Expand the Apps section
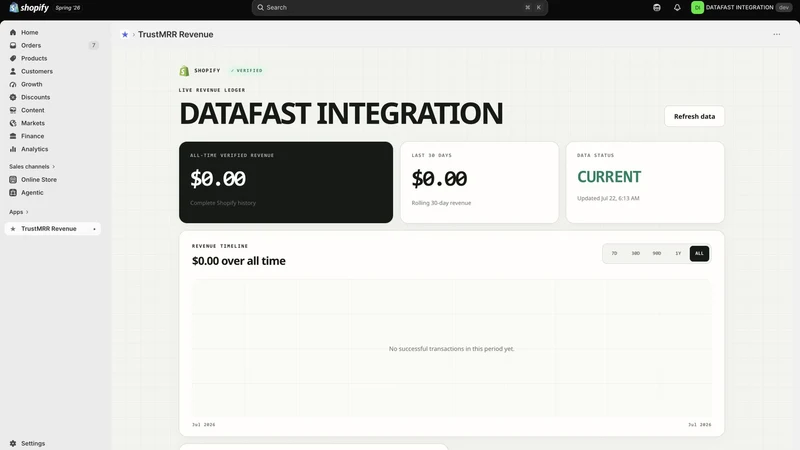 click(x=19, y=212)
